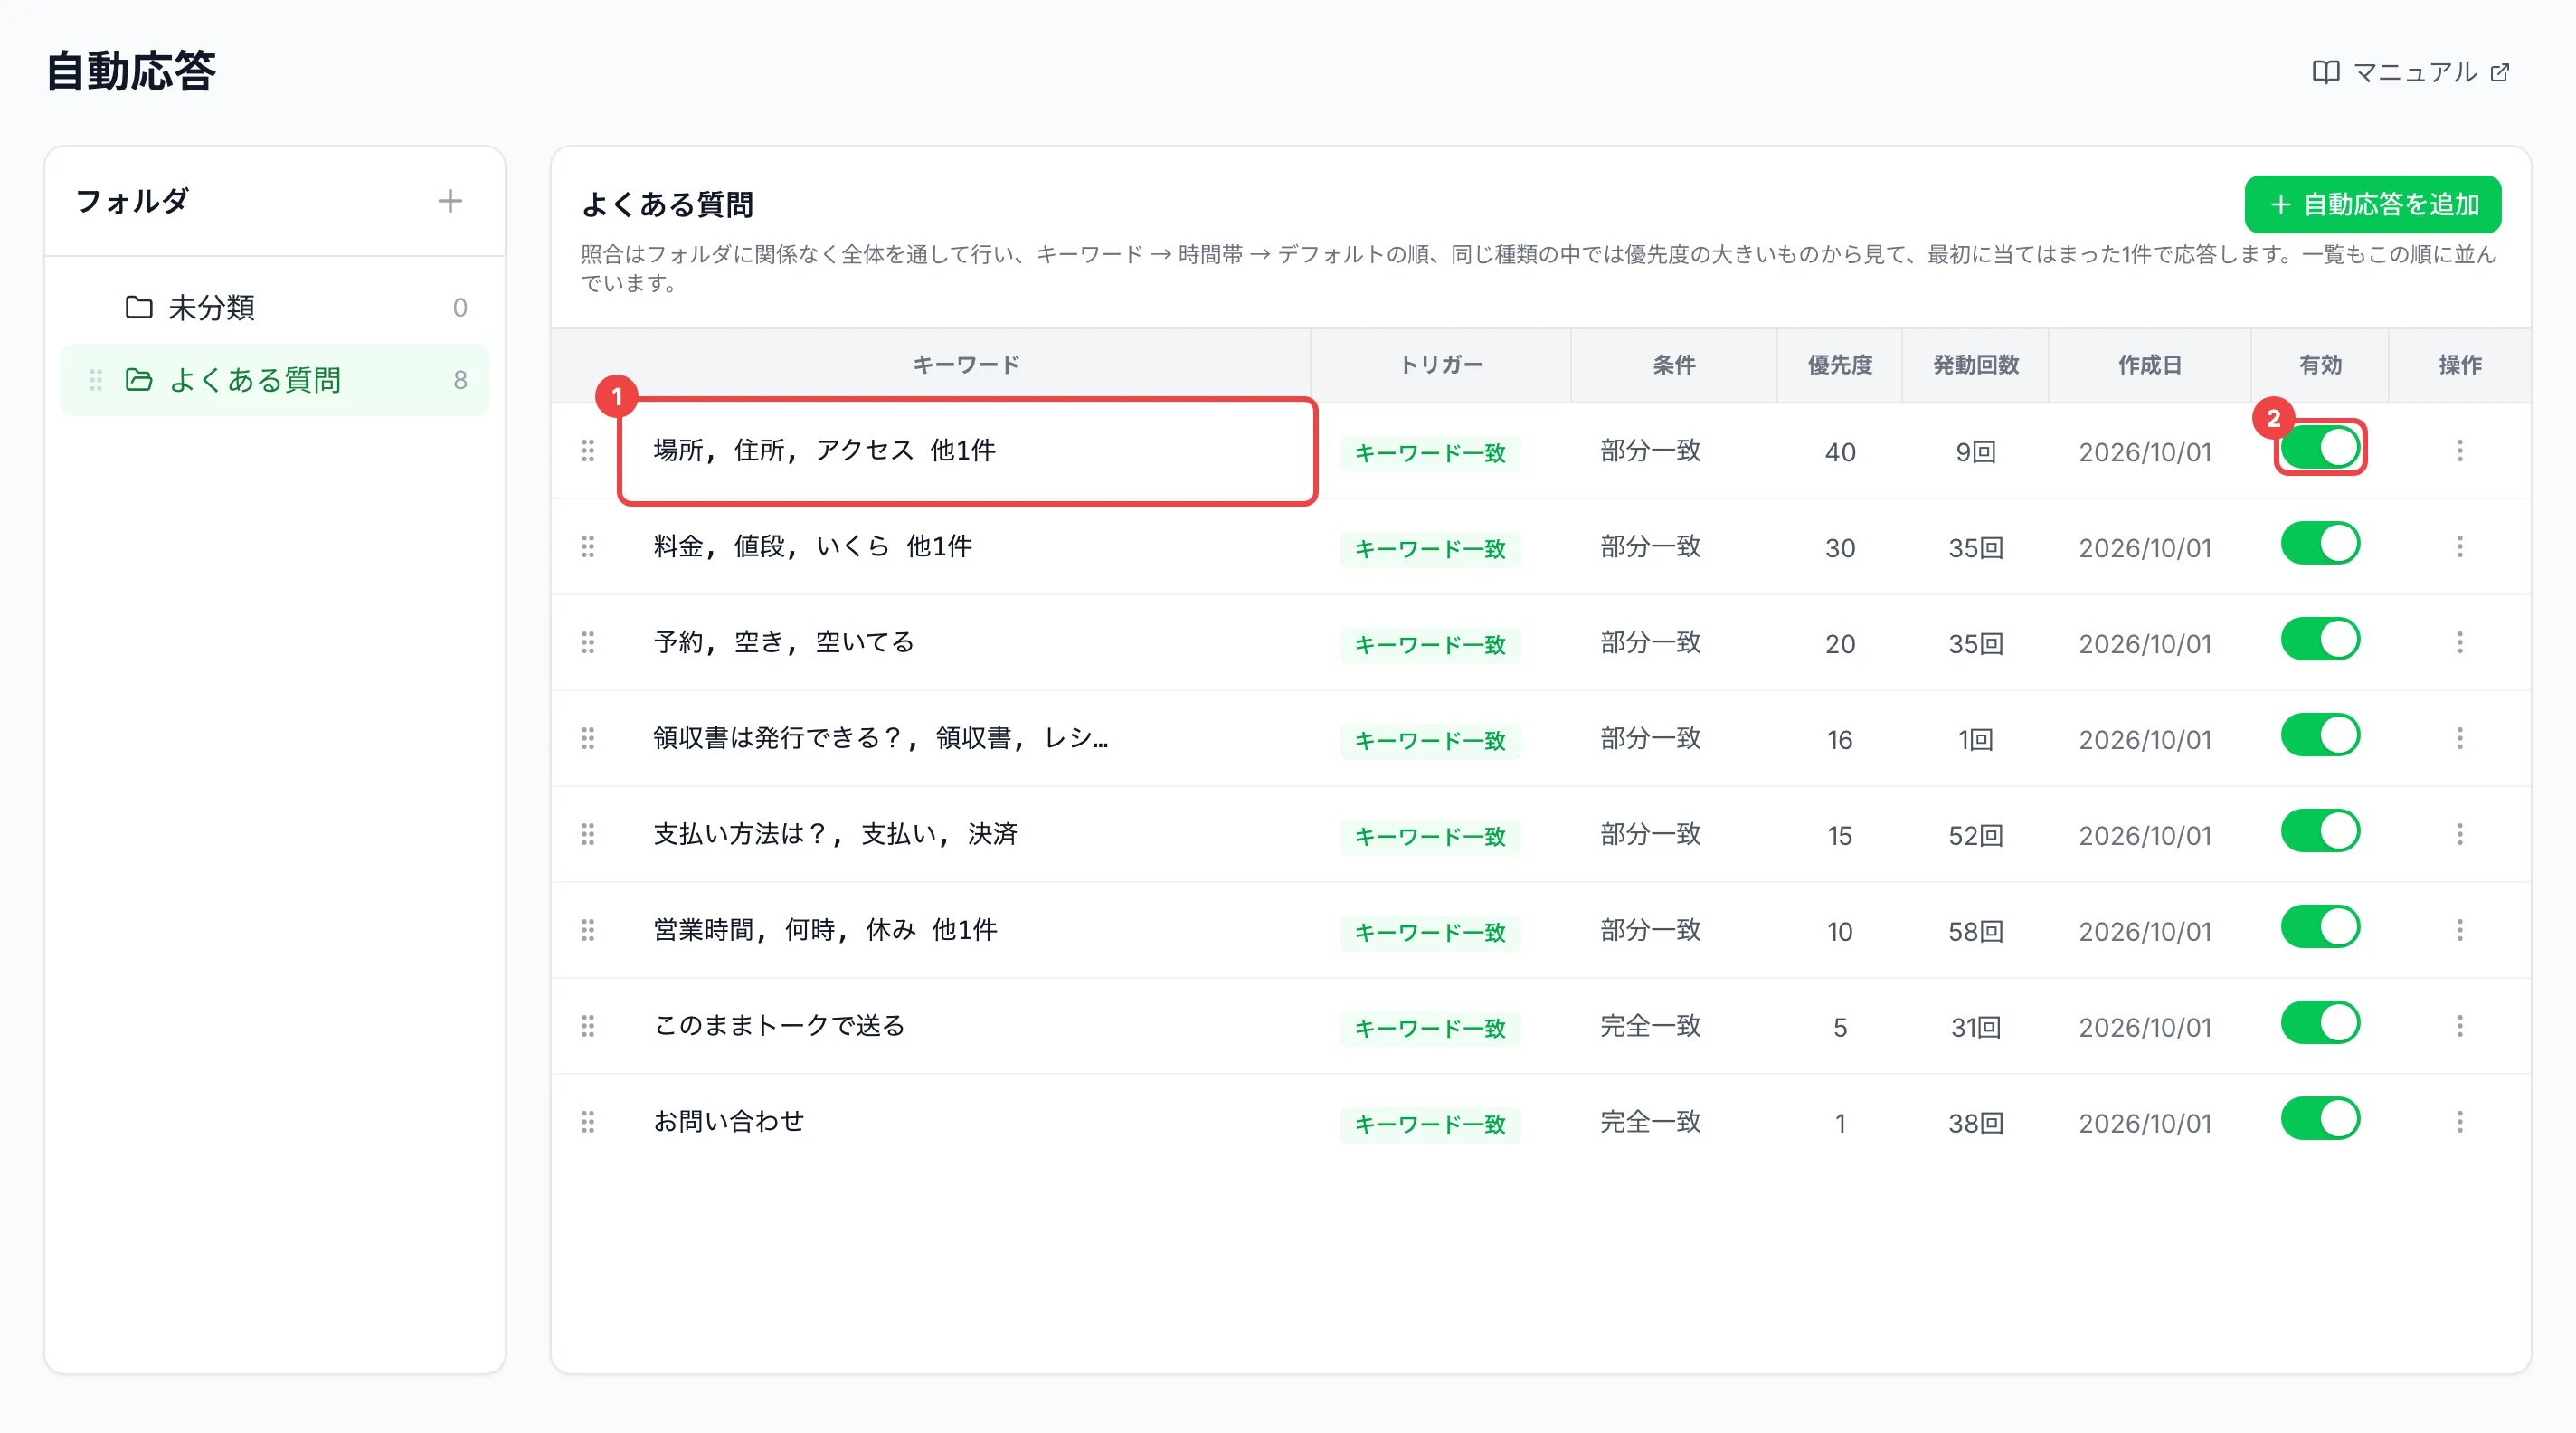This screenshot has height=1433, width=2576.
Task: Click drag handle of 予約, 空き row
Action: click(588, 642)
